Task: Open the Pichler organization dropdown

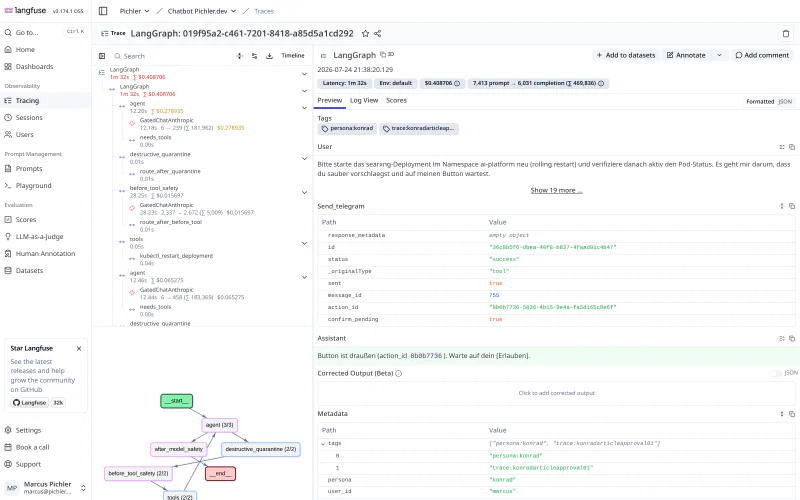Action: (135, 11)
